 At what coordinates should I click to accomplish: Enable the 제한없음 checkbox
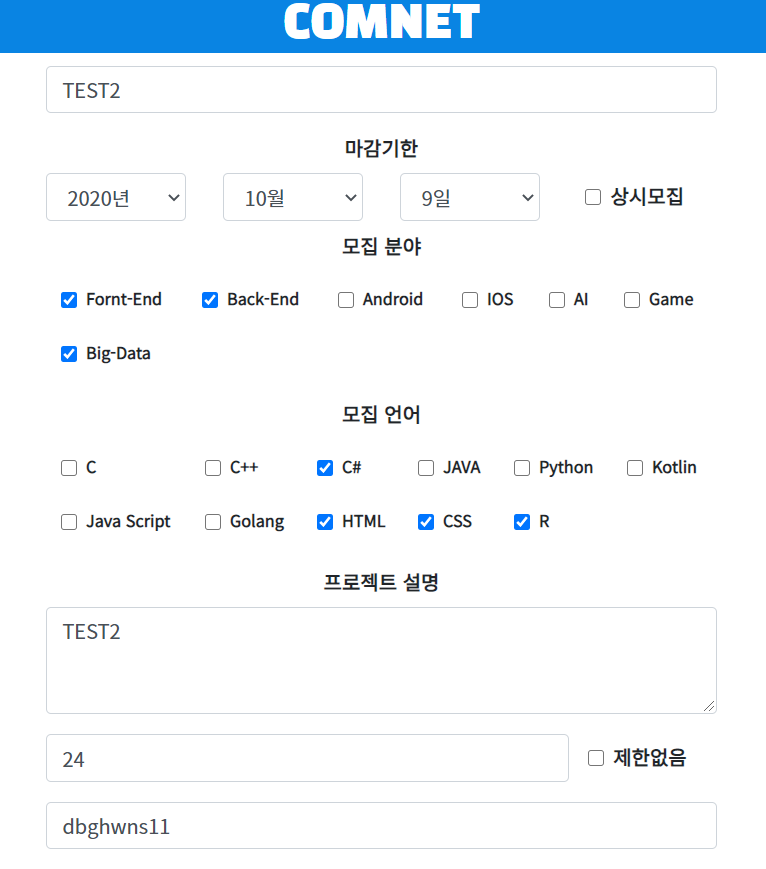(x=596, y=758)
